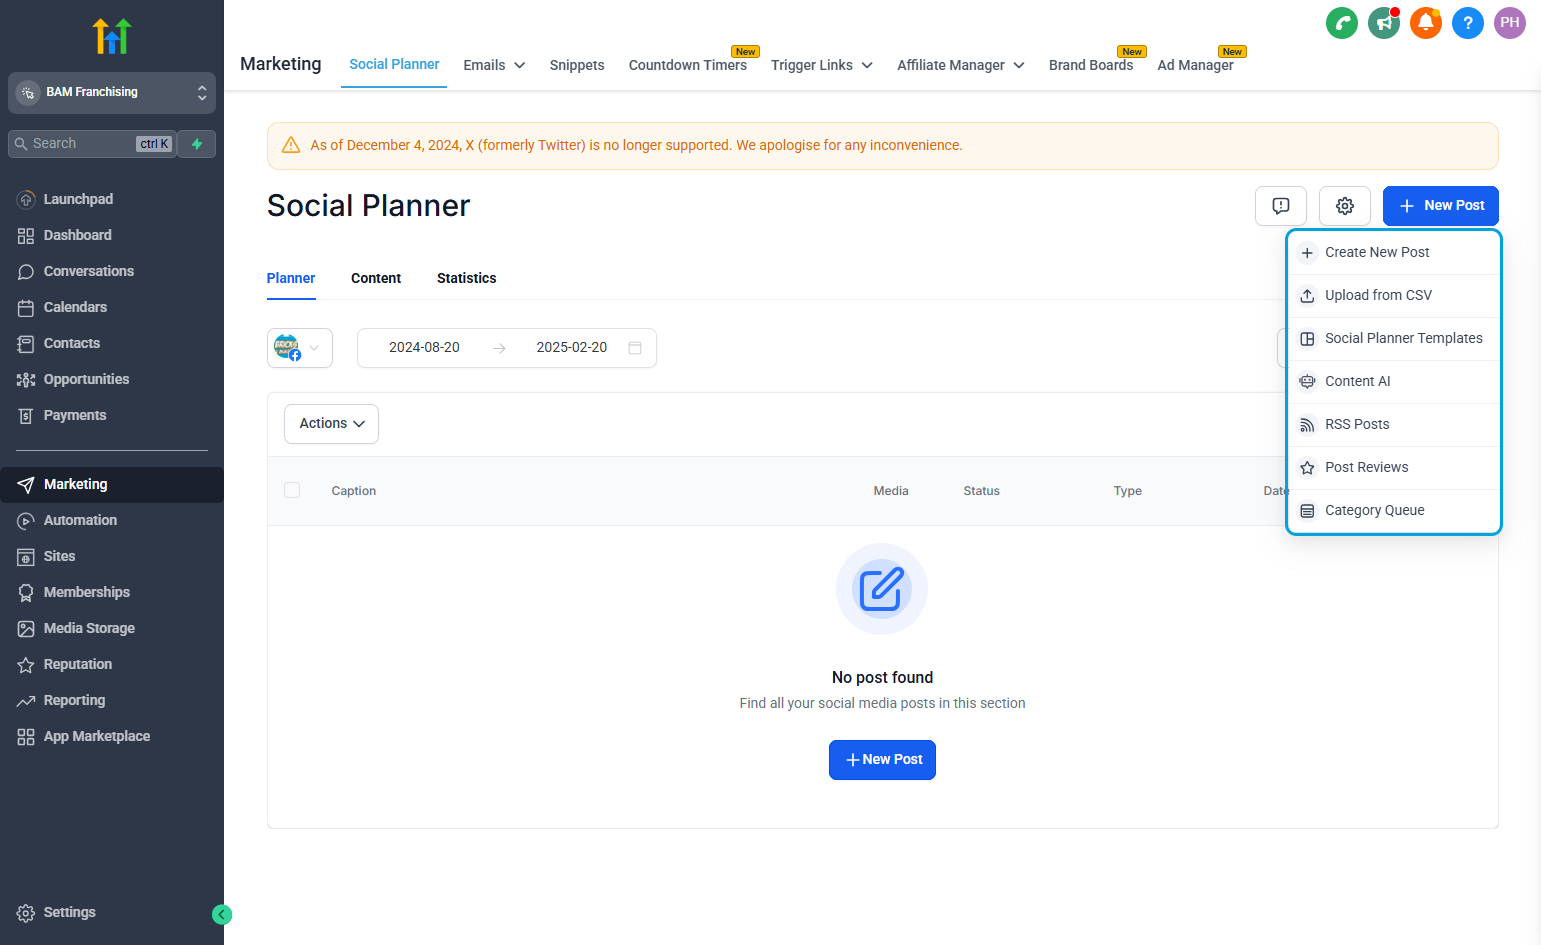Open the orange notifications bell
The image size is (1541, 945).
pyautogui.click(x=1426, y=23)
